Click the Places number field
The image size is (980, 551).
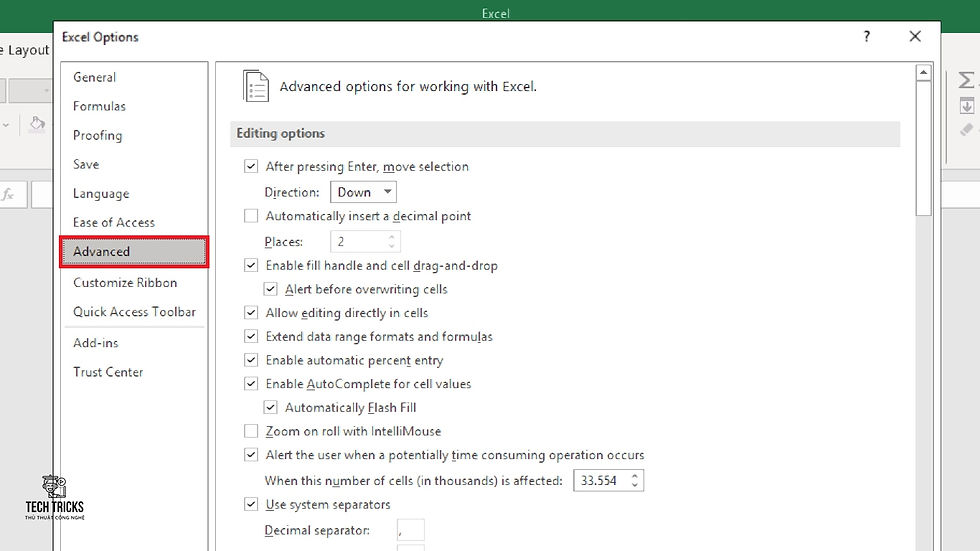365,242
